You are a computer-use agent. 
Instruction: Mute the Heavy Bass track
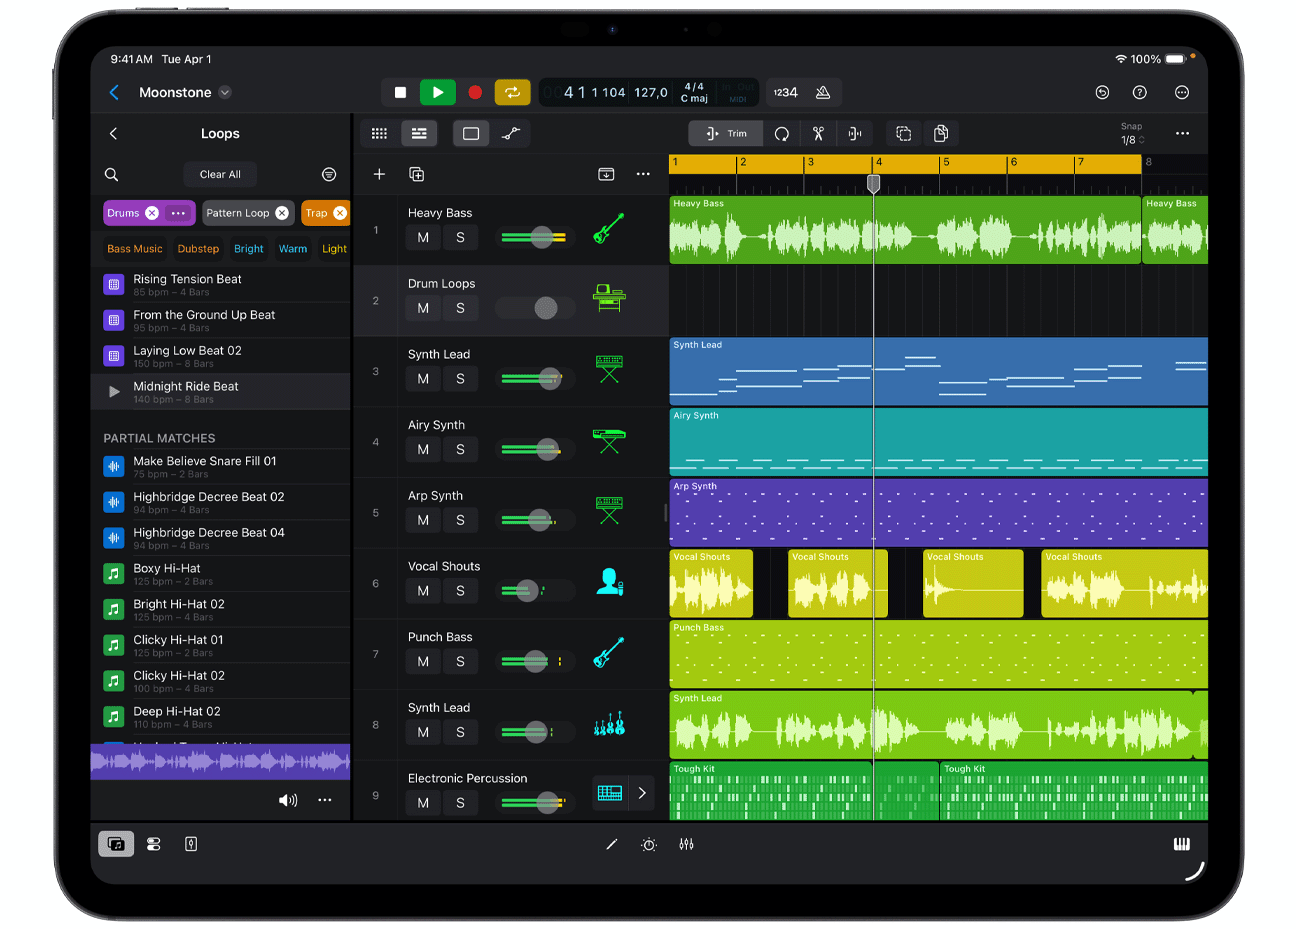tap(422, 237)
